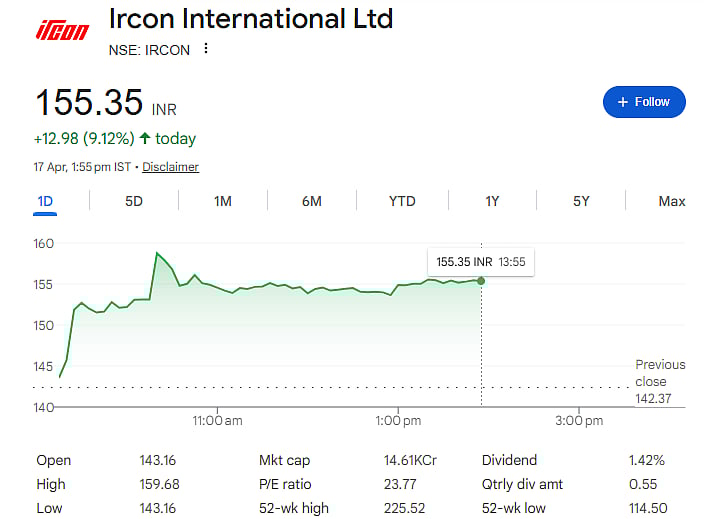Viewport: 704px width, 519px height.
Task: Switch to the 6M chart view
Action: coord(312,201)
